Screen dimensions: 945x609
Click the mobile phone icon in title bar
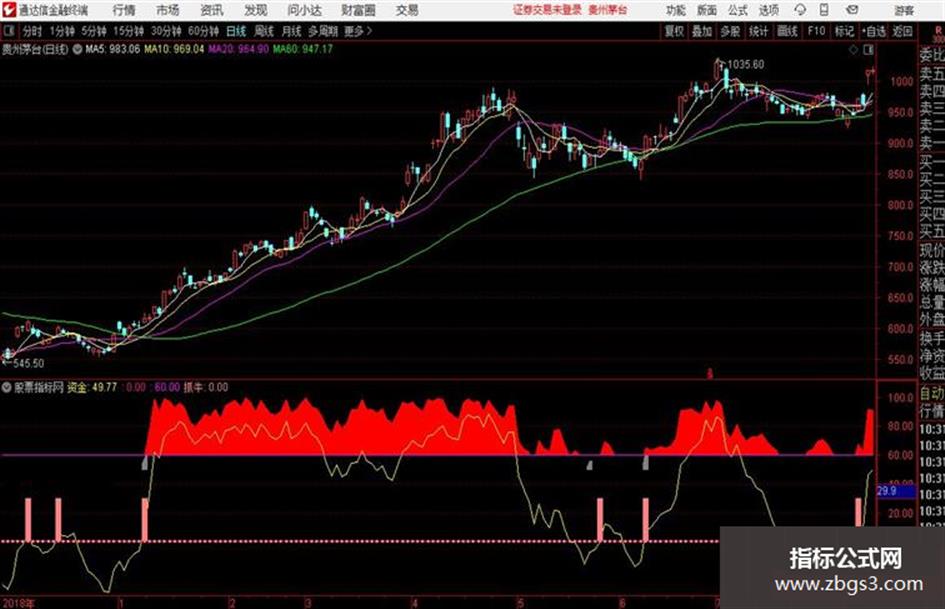(x=824, y=10)
